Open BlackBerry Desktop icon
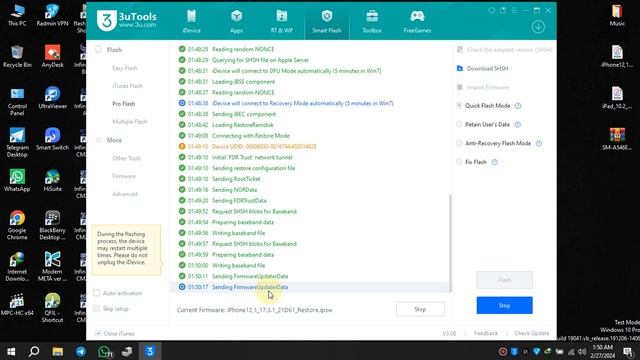 point(52,225)
